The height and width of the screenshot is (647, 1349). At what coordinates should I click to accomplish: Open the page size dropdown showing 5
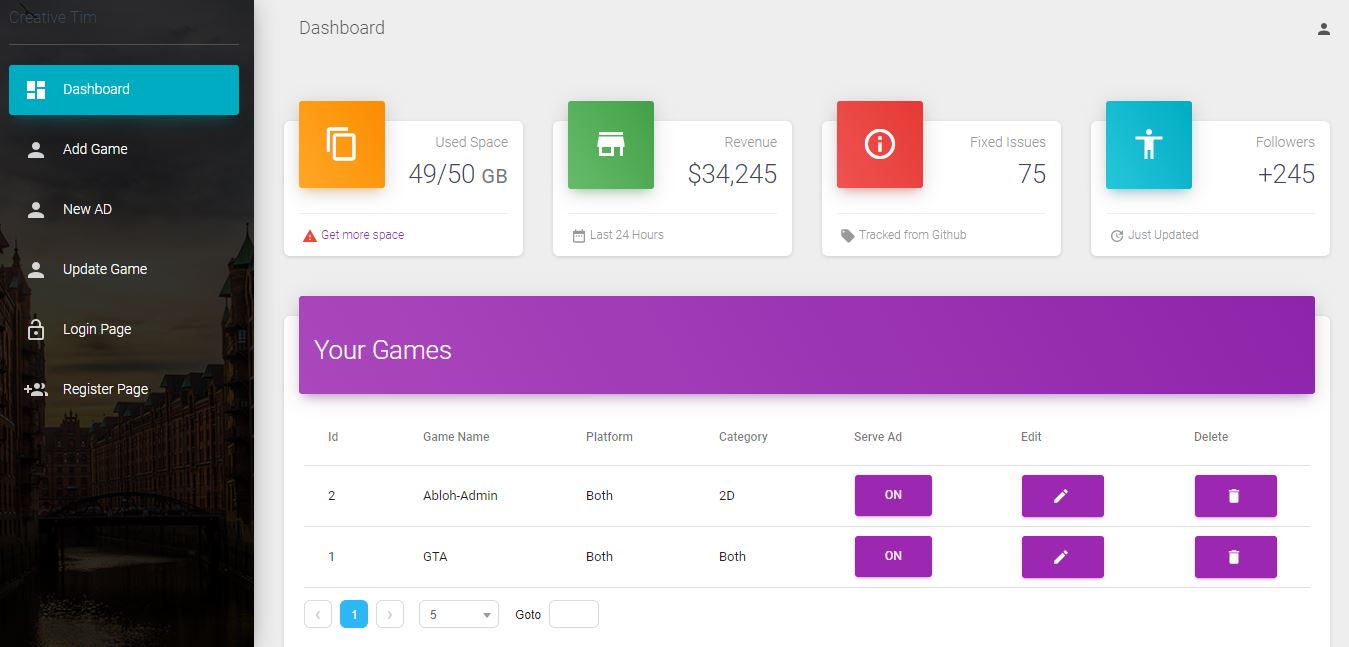coord(458,614)
